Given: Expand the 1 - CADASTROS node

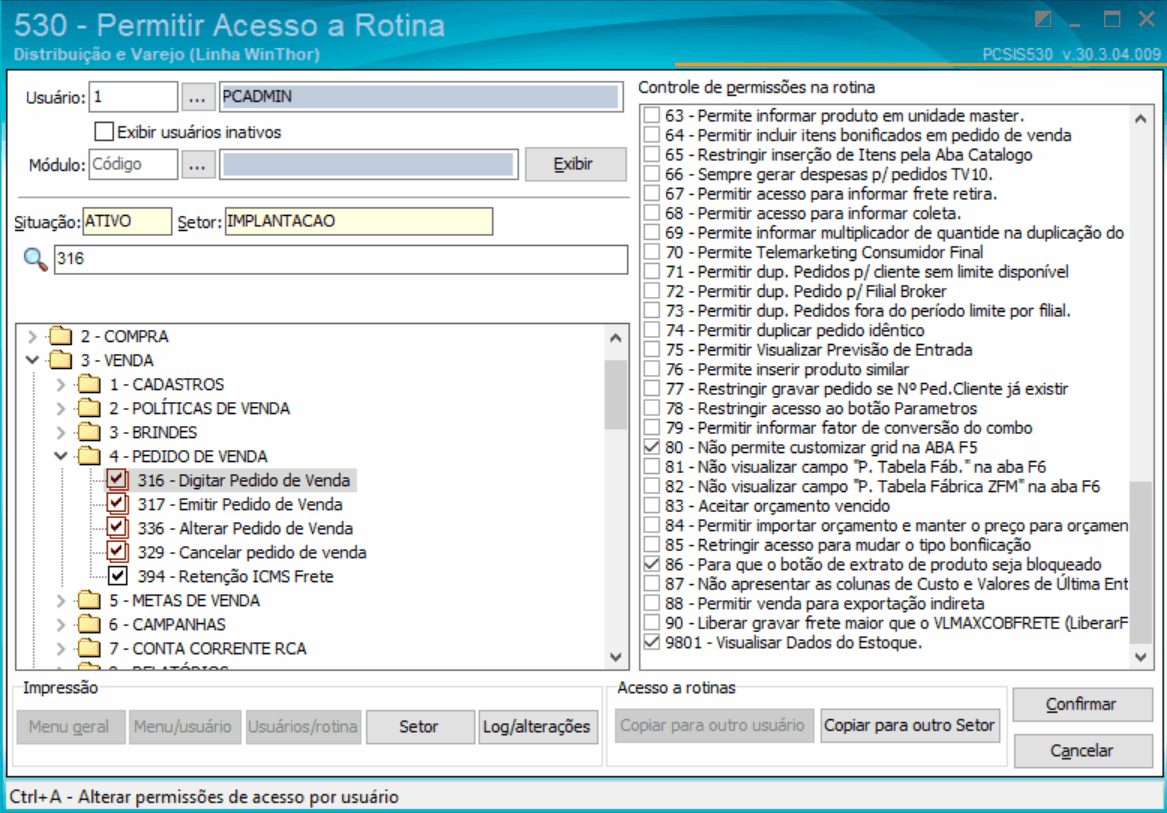Looking at the screenshot, I should [61, 384].
